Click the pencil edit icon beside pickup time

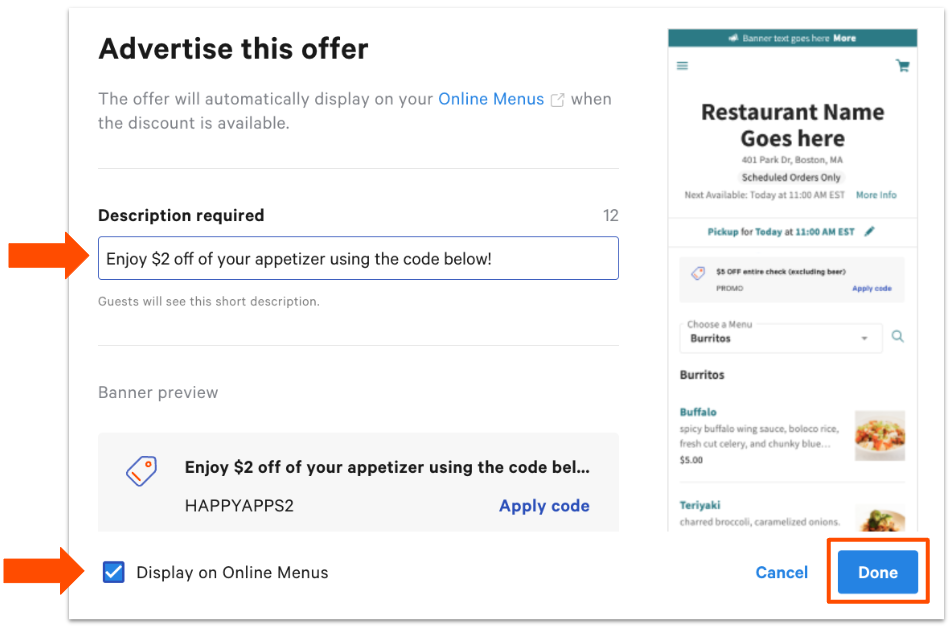(869, 231)
